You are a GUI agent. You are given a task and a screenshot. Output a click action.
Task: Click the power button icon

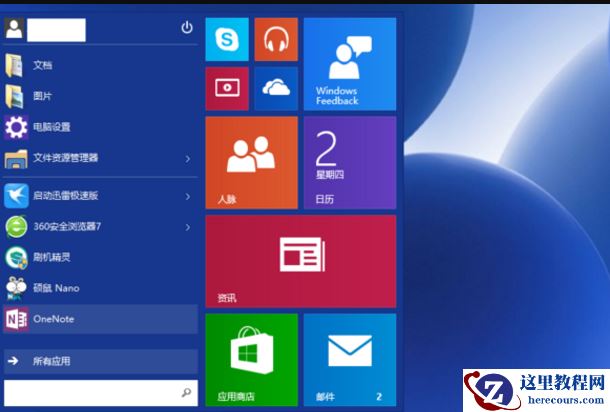point(187,28)
